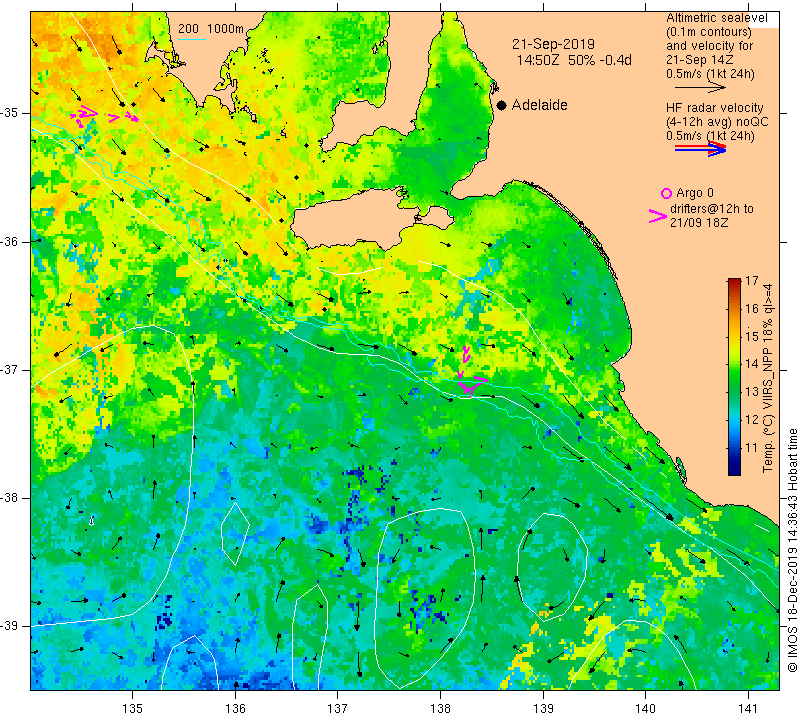Click the 140 longitude axis label
Image resolution: width=800 pixels, height=720 pixels.
pos(645,708)
